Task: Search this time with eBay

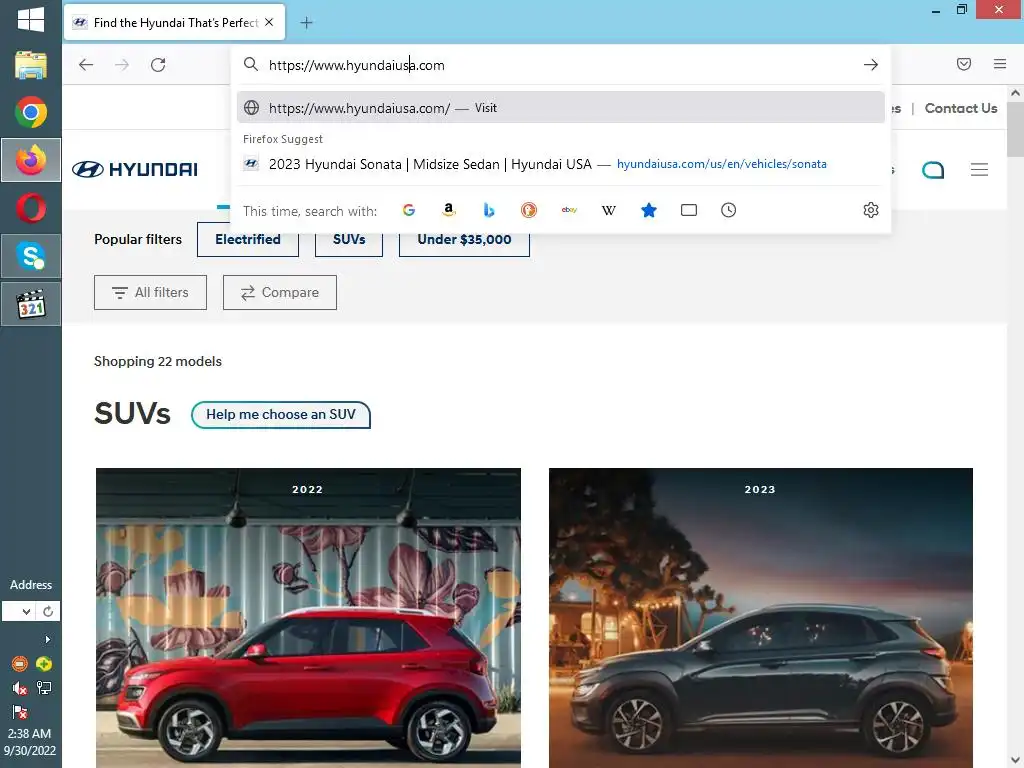Action: (569, 210)
